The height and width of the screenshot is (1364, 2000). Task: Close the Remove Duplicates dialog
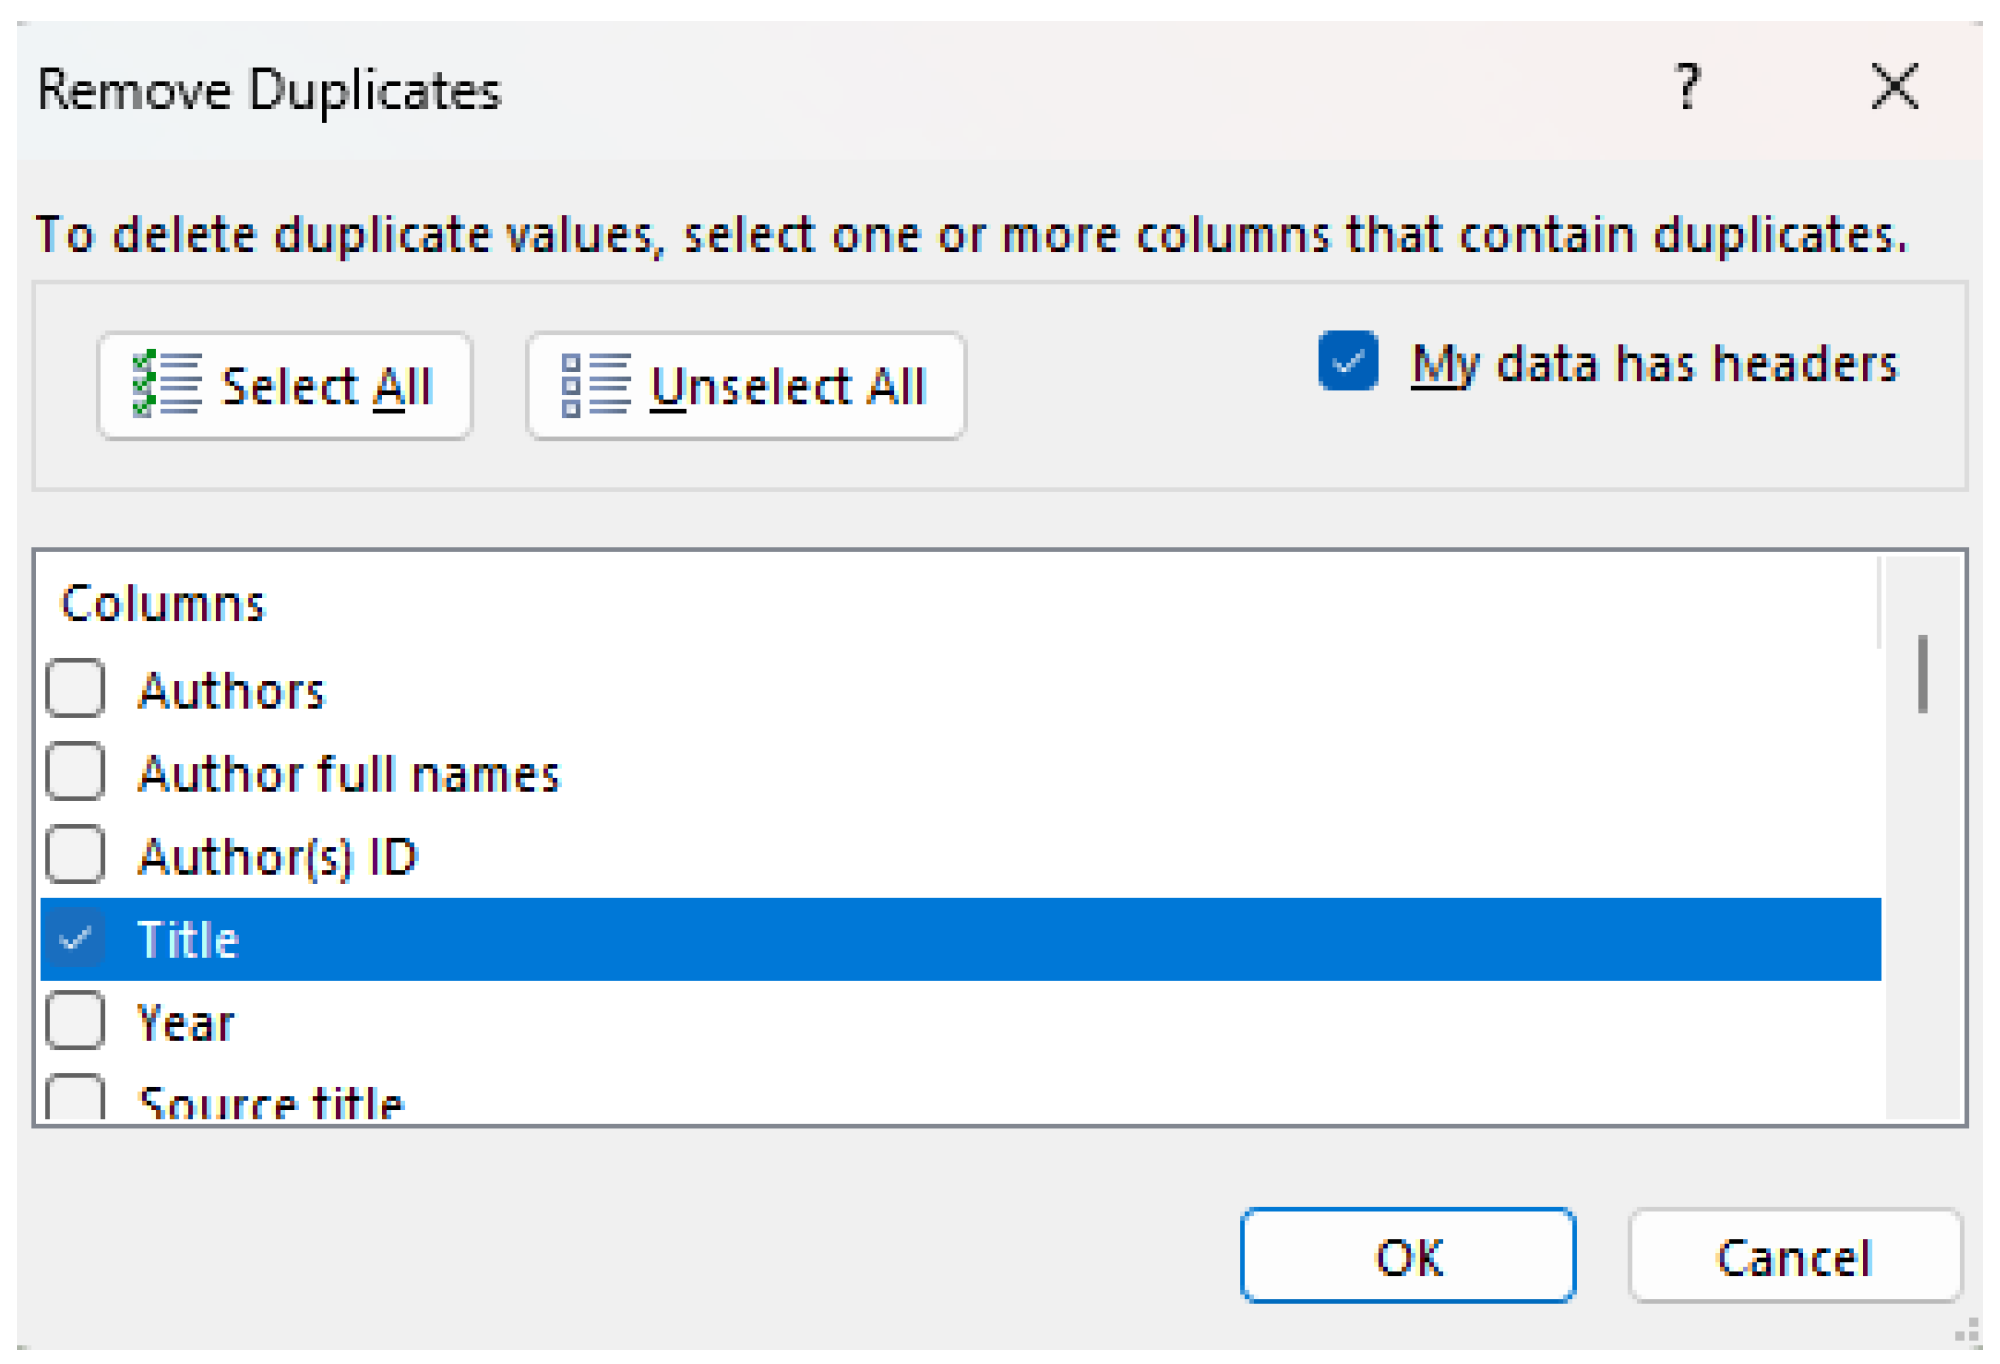pos(1894,86)
